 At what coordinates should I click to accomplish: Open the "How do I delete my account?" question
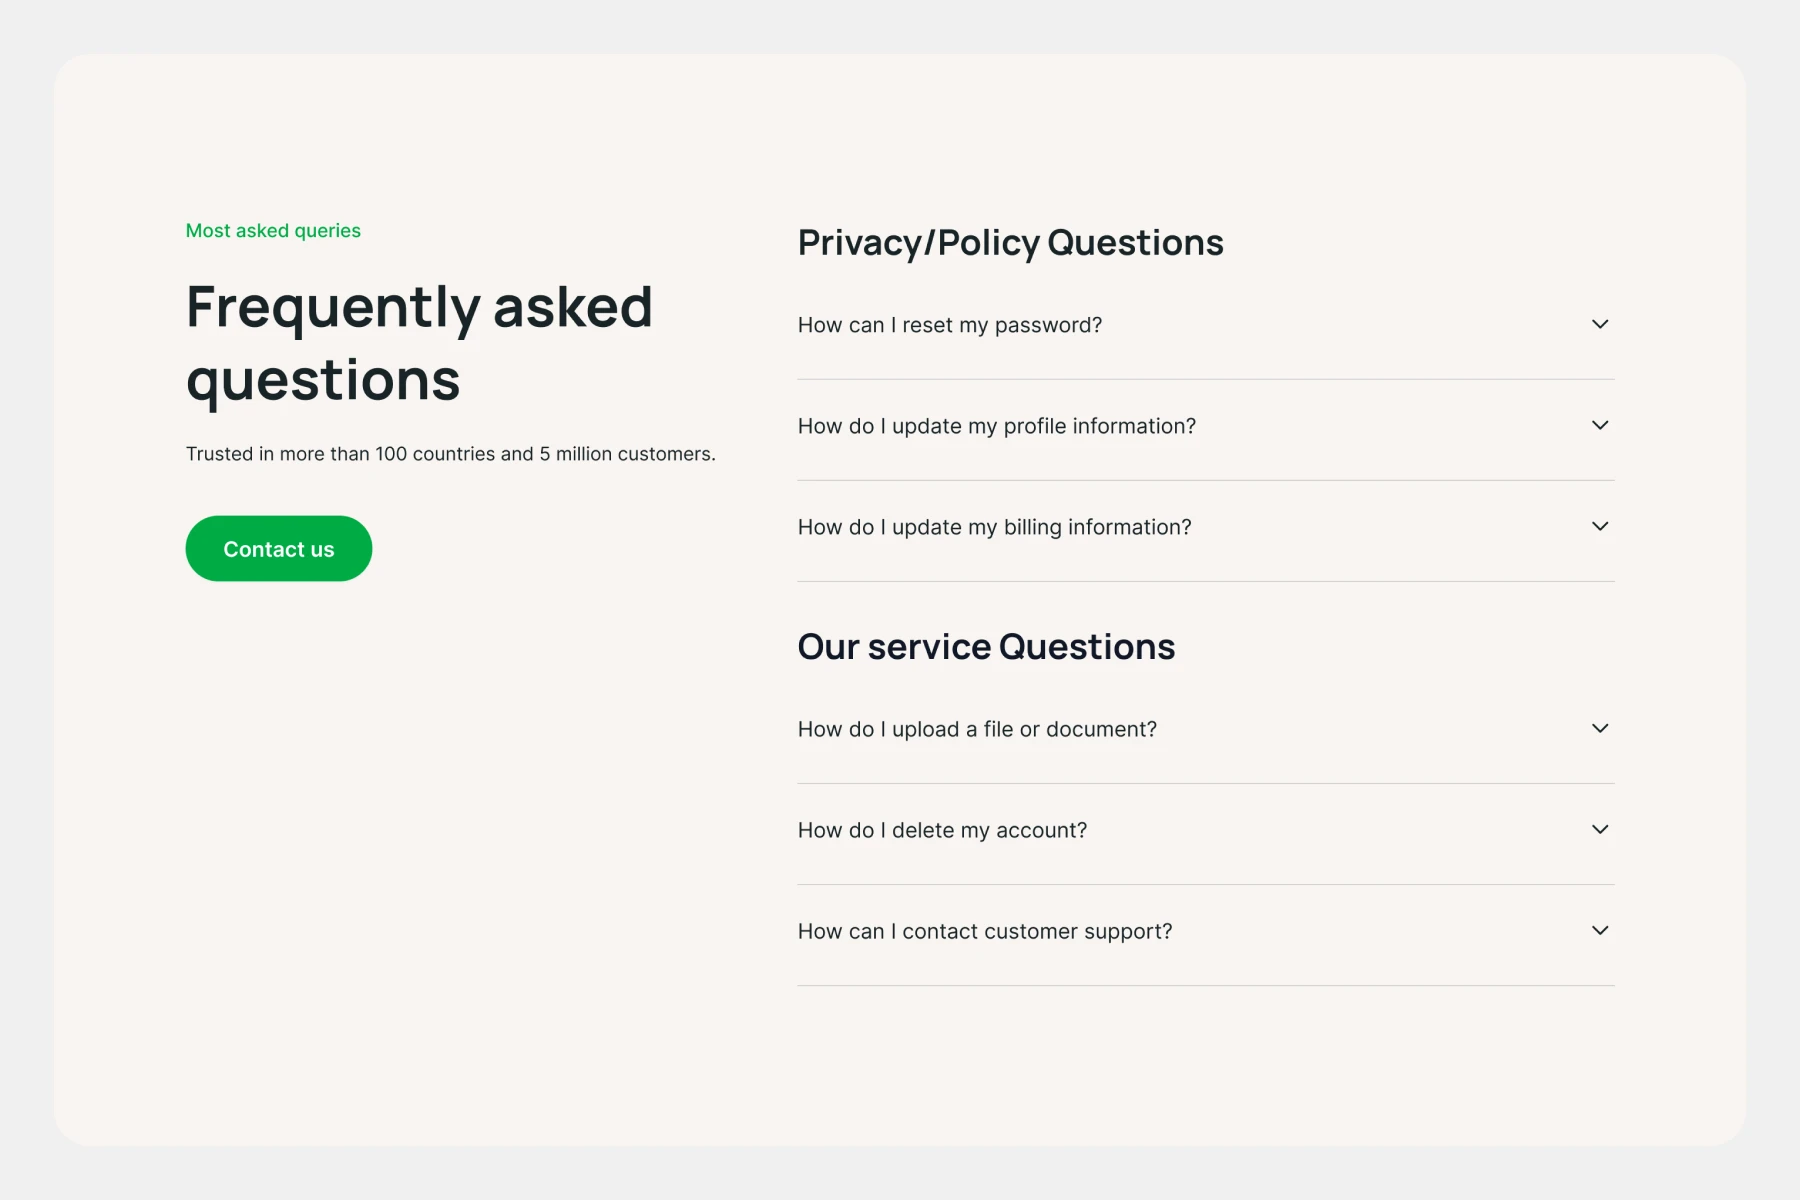(942, 830)
